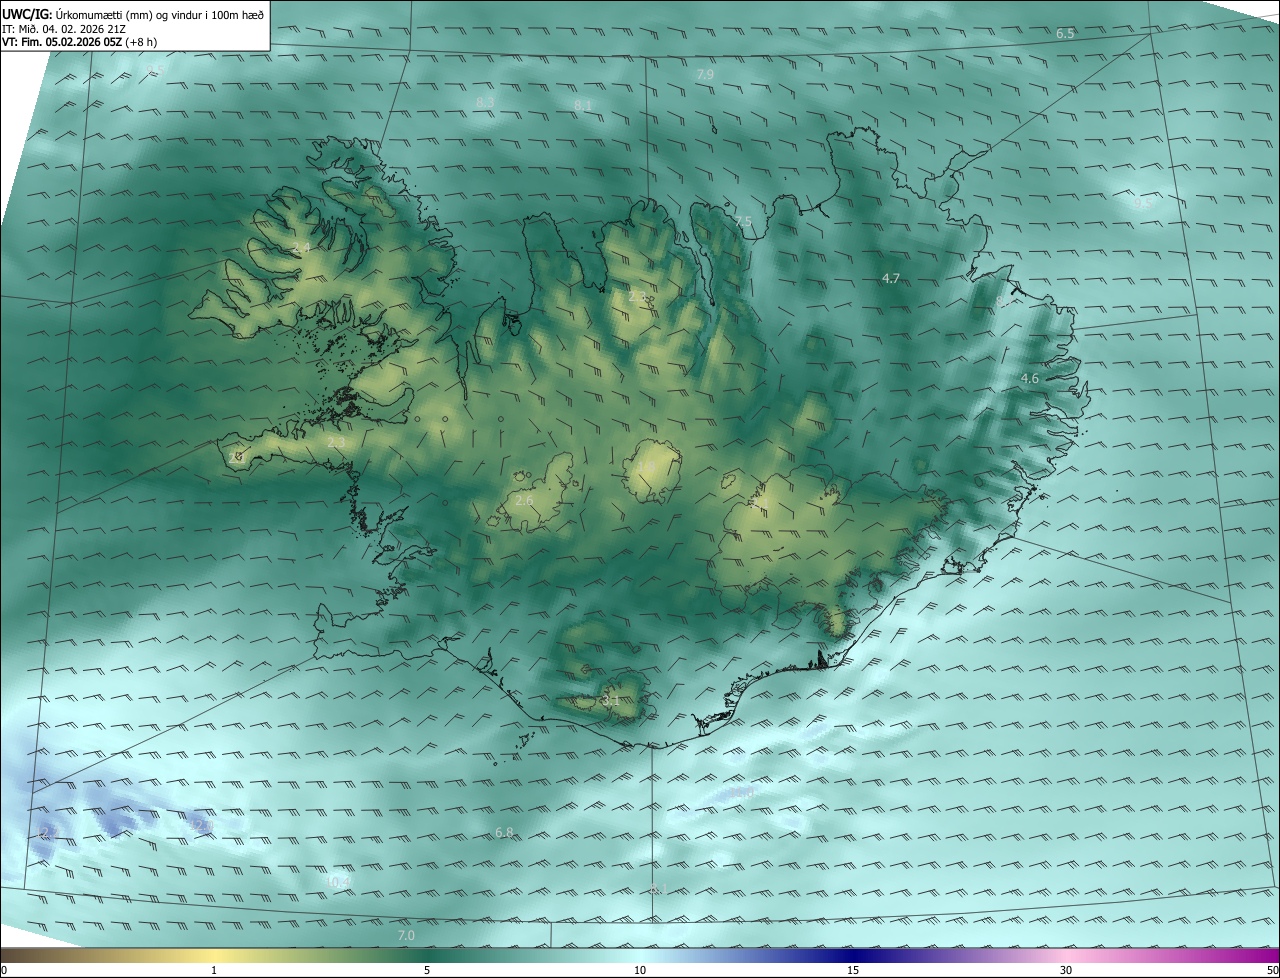Click the 6.8 value south of Iceland
Image resolution: width=1280 pixels, height=978 pixels.
click(x=504, y=832)
